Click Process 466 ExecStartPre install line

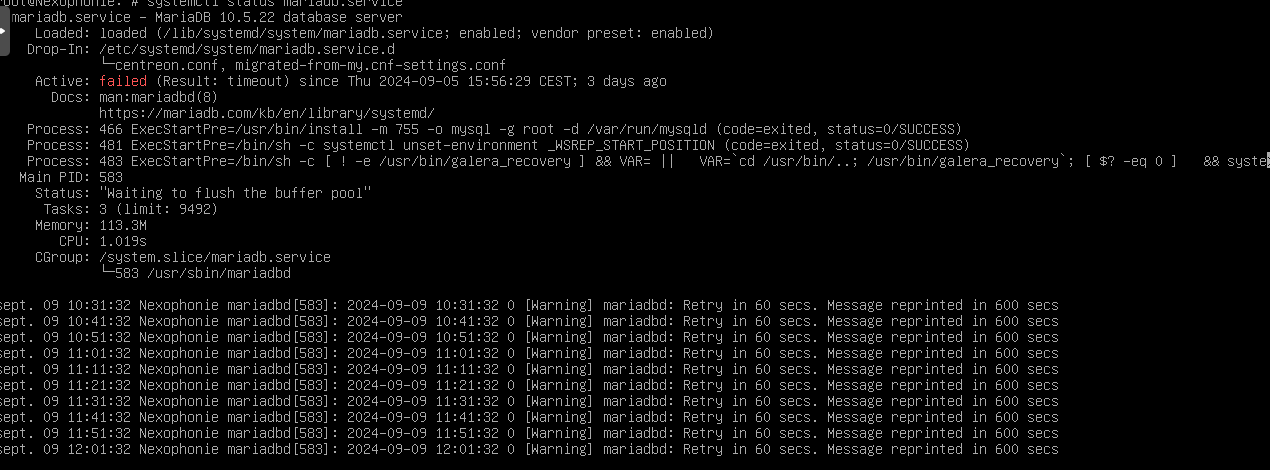pyautogui.click(x=494, y=129)
